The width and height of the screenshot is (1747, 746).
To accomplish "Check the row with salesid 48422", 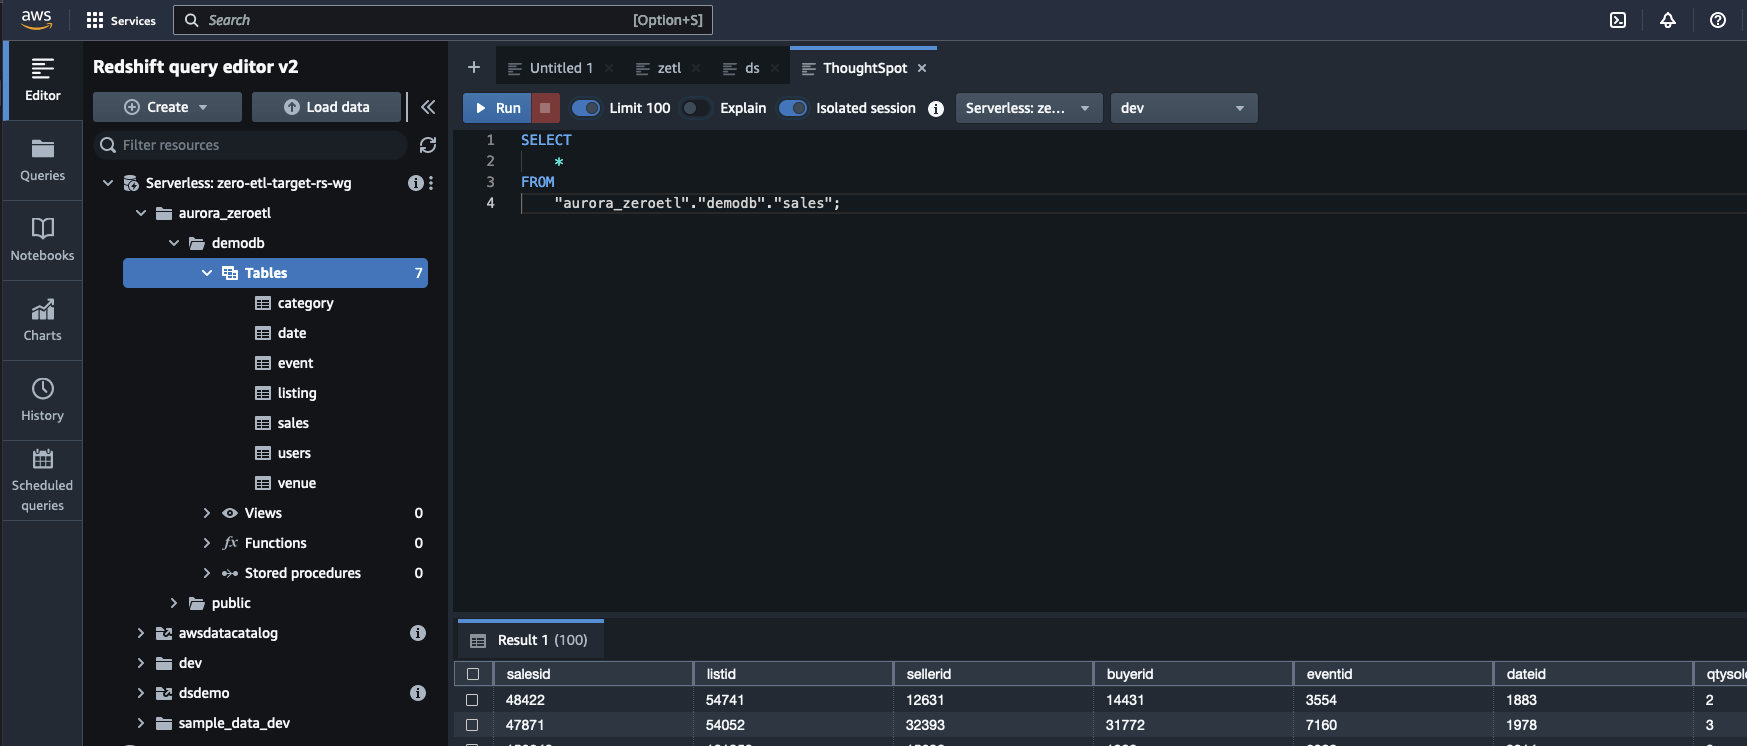I will coord(473,700).
